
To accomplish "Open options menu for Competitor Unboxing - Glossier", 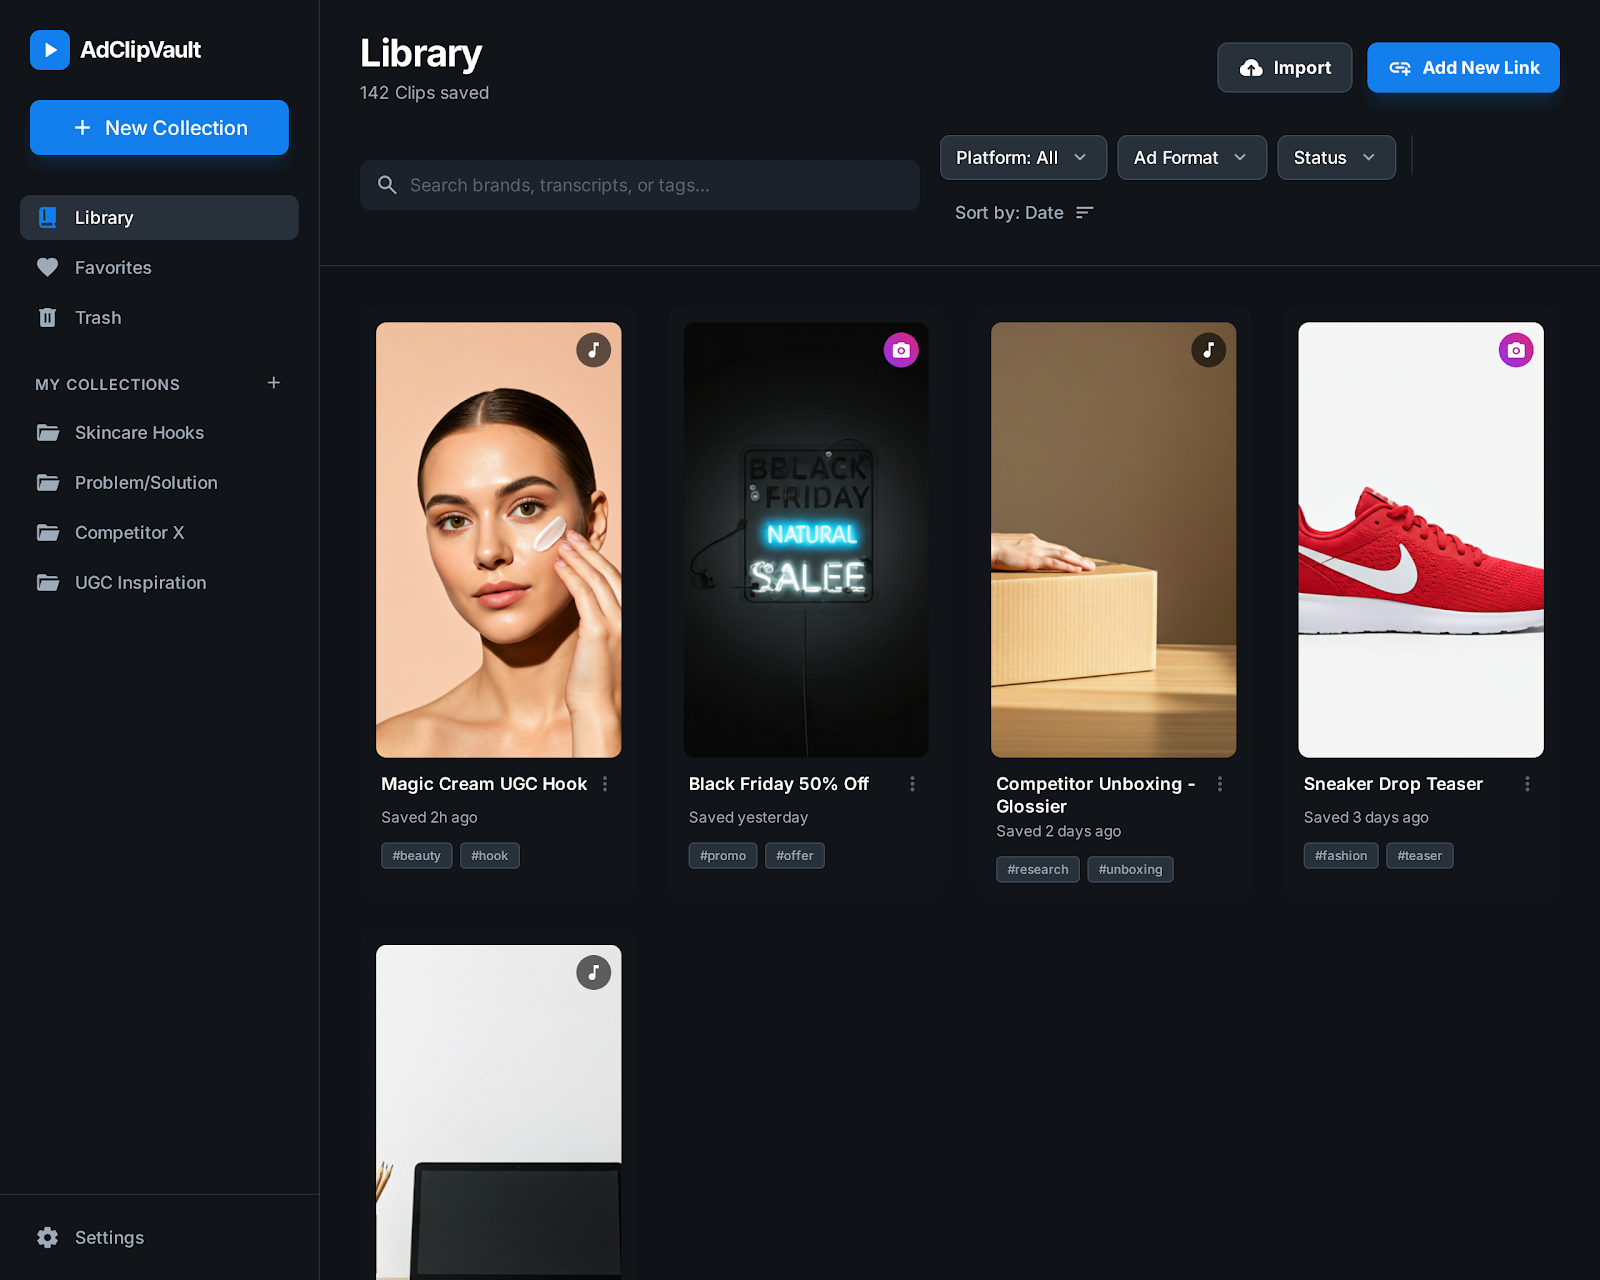I will click(1220, 784).
